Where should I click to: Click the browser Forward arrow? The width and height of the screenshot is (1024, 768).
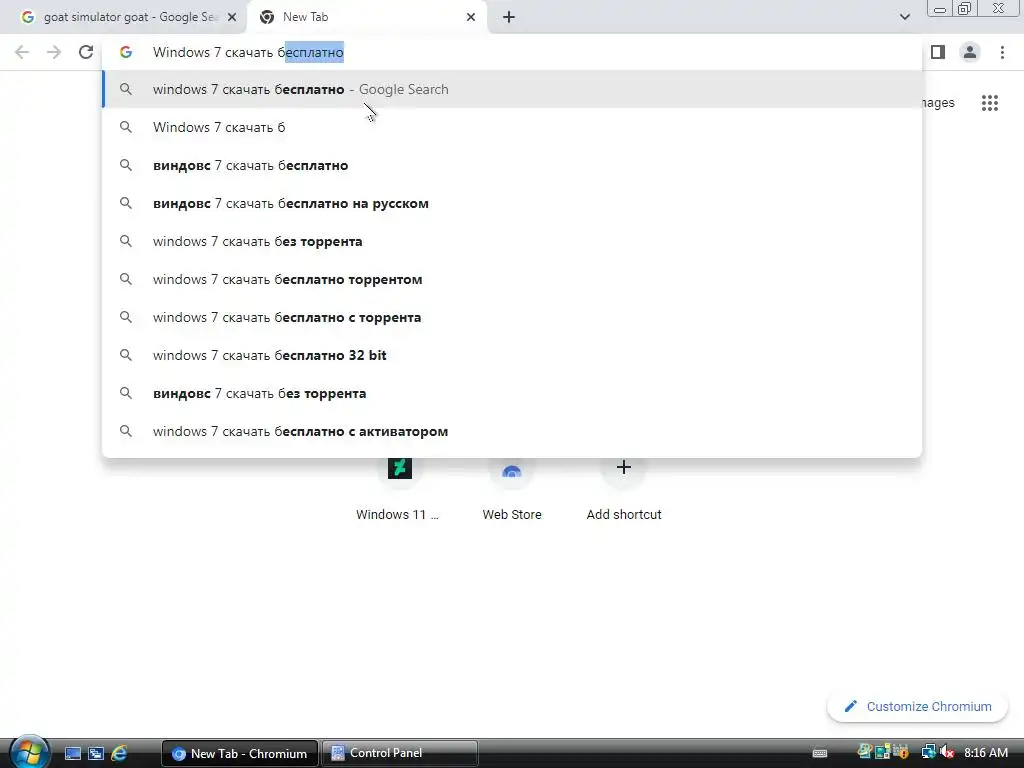point(54,52)
